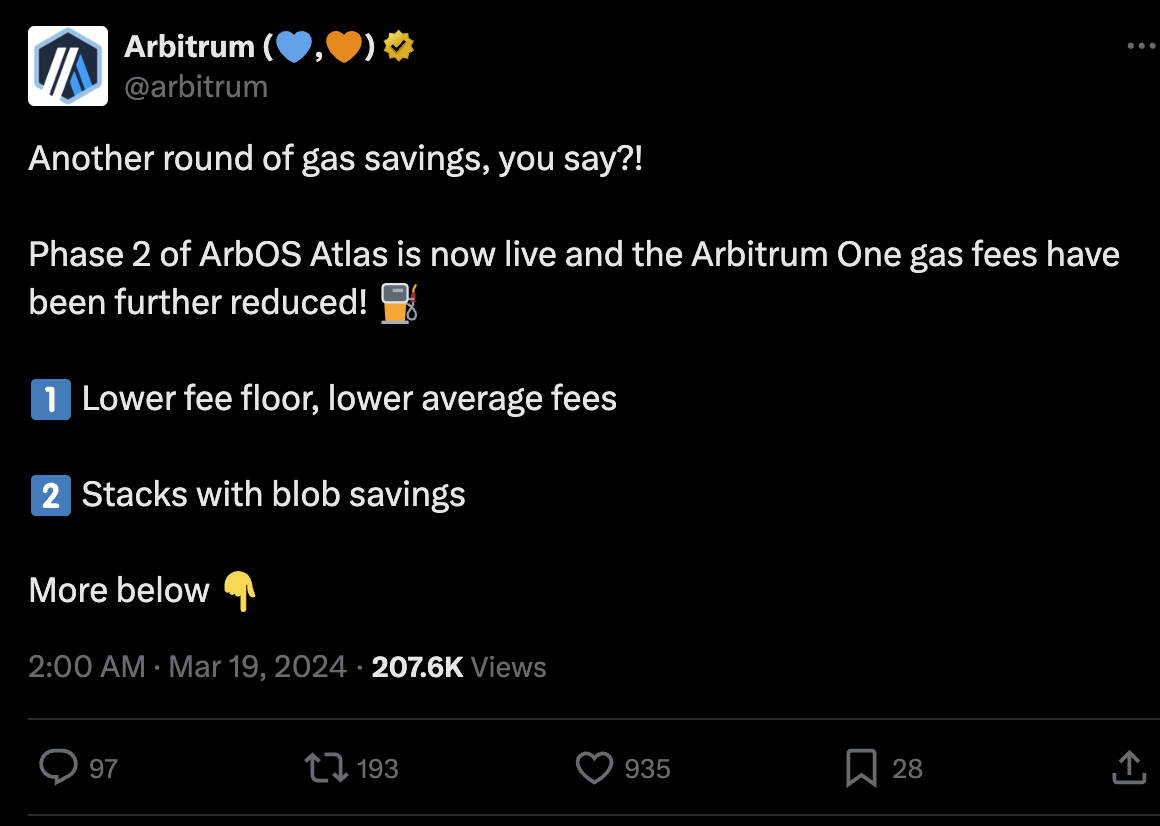The width and height of the screenshot is (1160, 826).
Task: Open the three-dot more options menu
Action: [1141, 46]
